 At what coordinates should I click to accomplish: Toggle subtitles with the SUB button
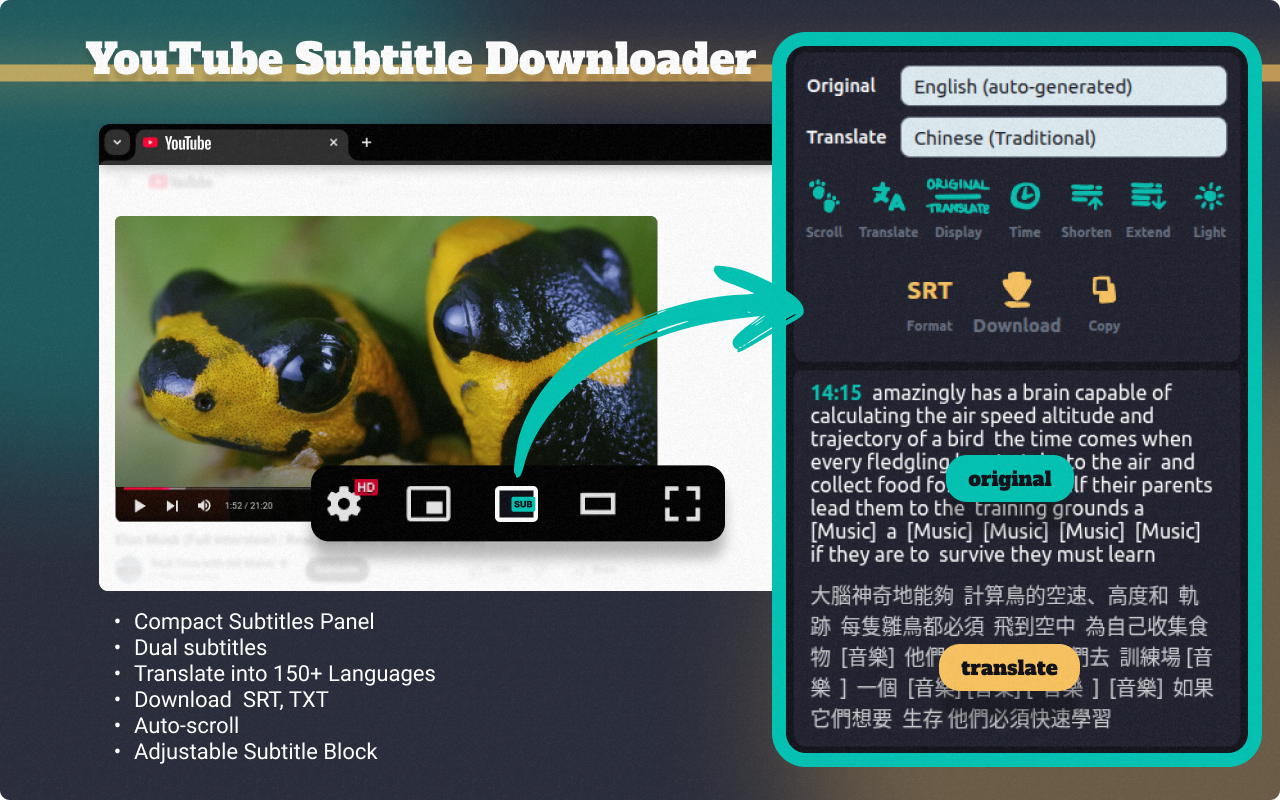519,505
